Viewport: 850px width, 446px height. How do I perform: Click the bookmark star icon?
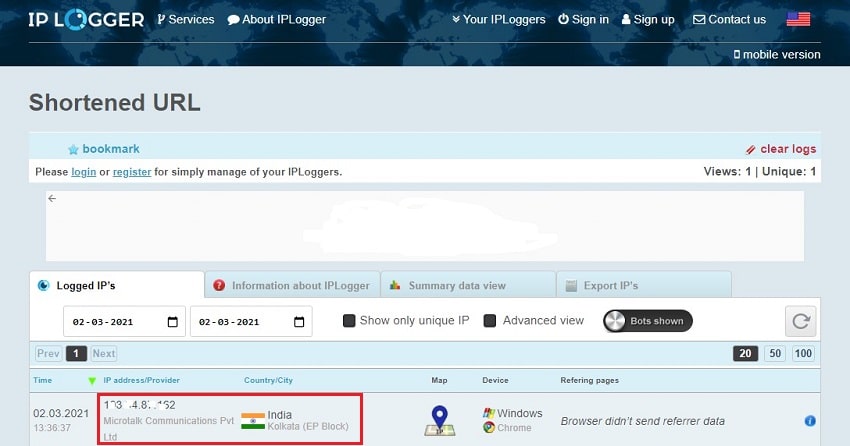(x=73, y=150)
